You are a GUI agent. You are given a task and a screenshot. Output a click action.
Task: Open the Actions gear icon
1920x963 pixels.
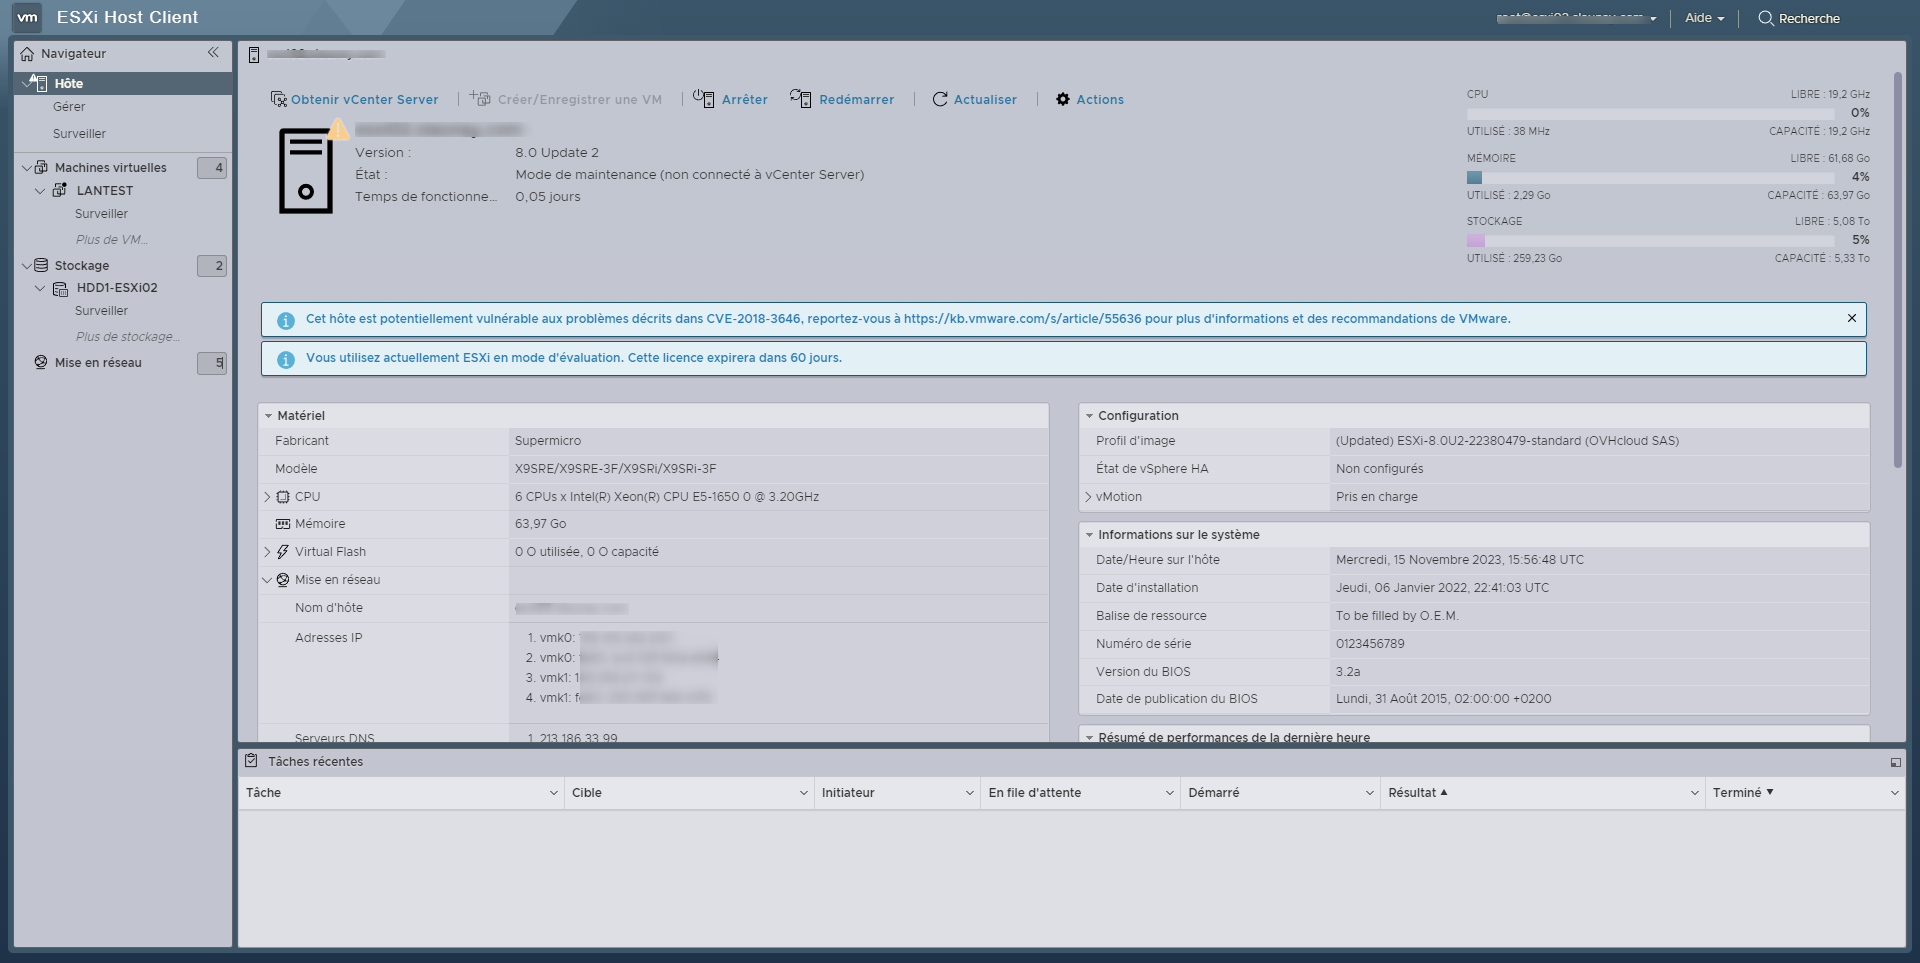[1063, 99]
